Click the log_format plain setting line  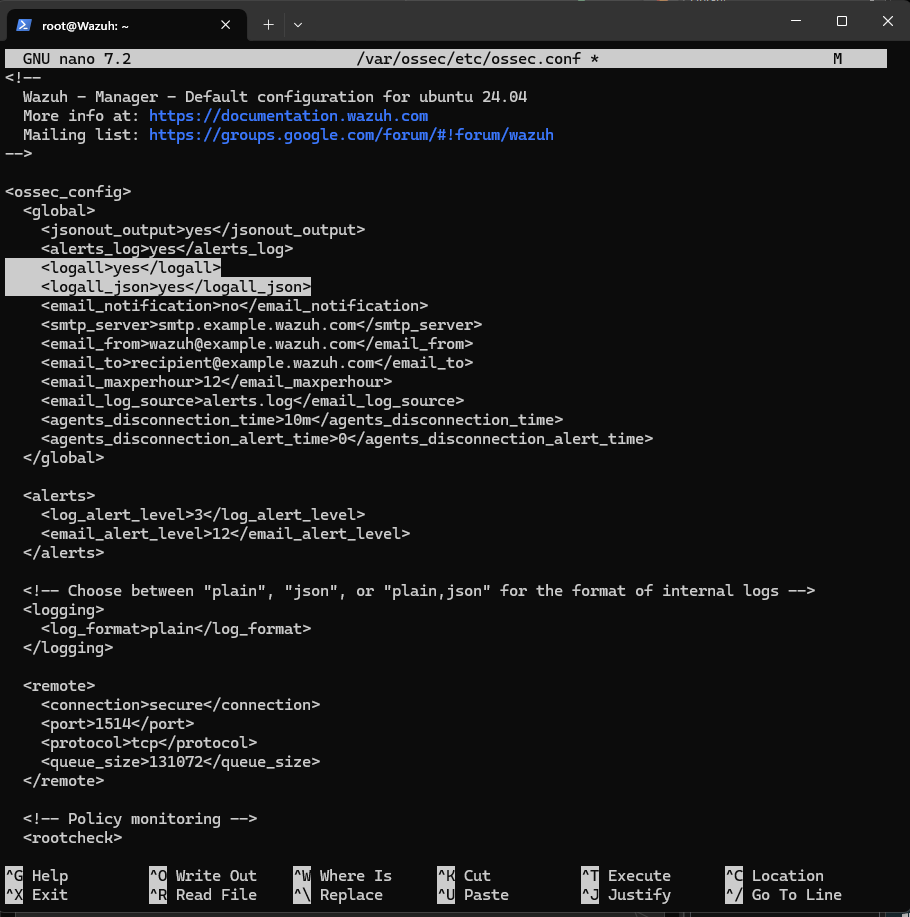176,629
